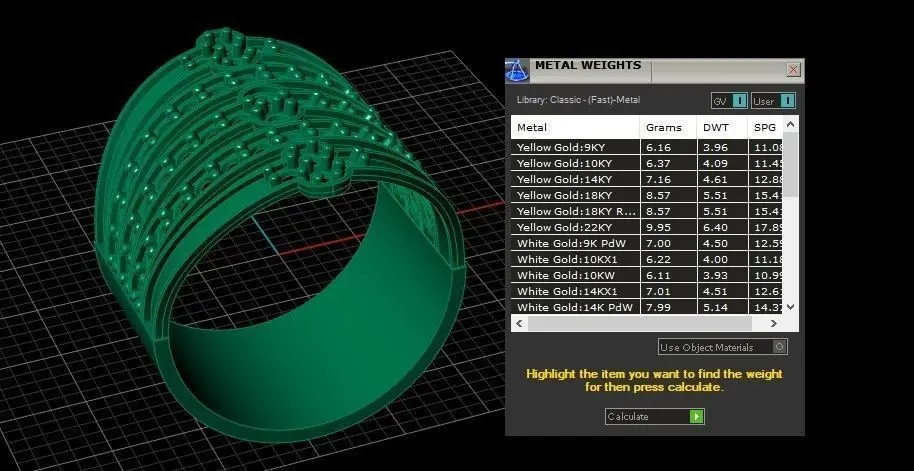Select the Yellow Gold:9KY row
Image resolution: width=914 pixels, height=471 pixels.
[x=647, y=147]
